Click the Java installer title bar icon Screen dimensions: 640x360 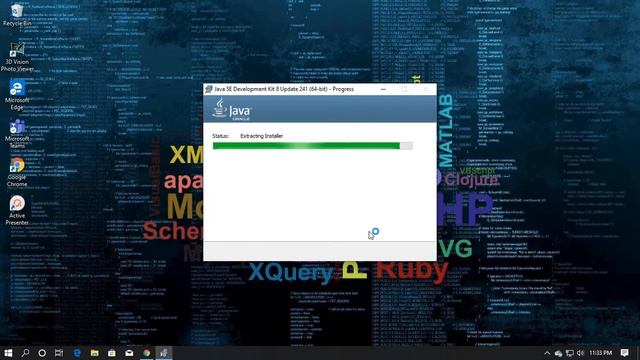click(209, 89)
